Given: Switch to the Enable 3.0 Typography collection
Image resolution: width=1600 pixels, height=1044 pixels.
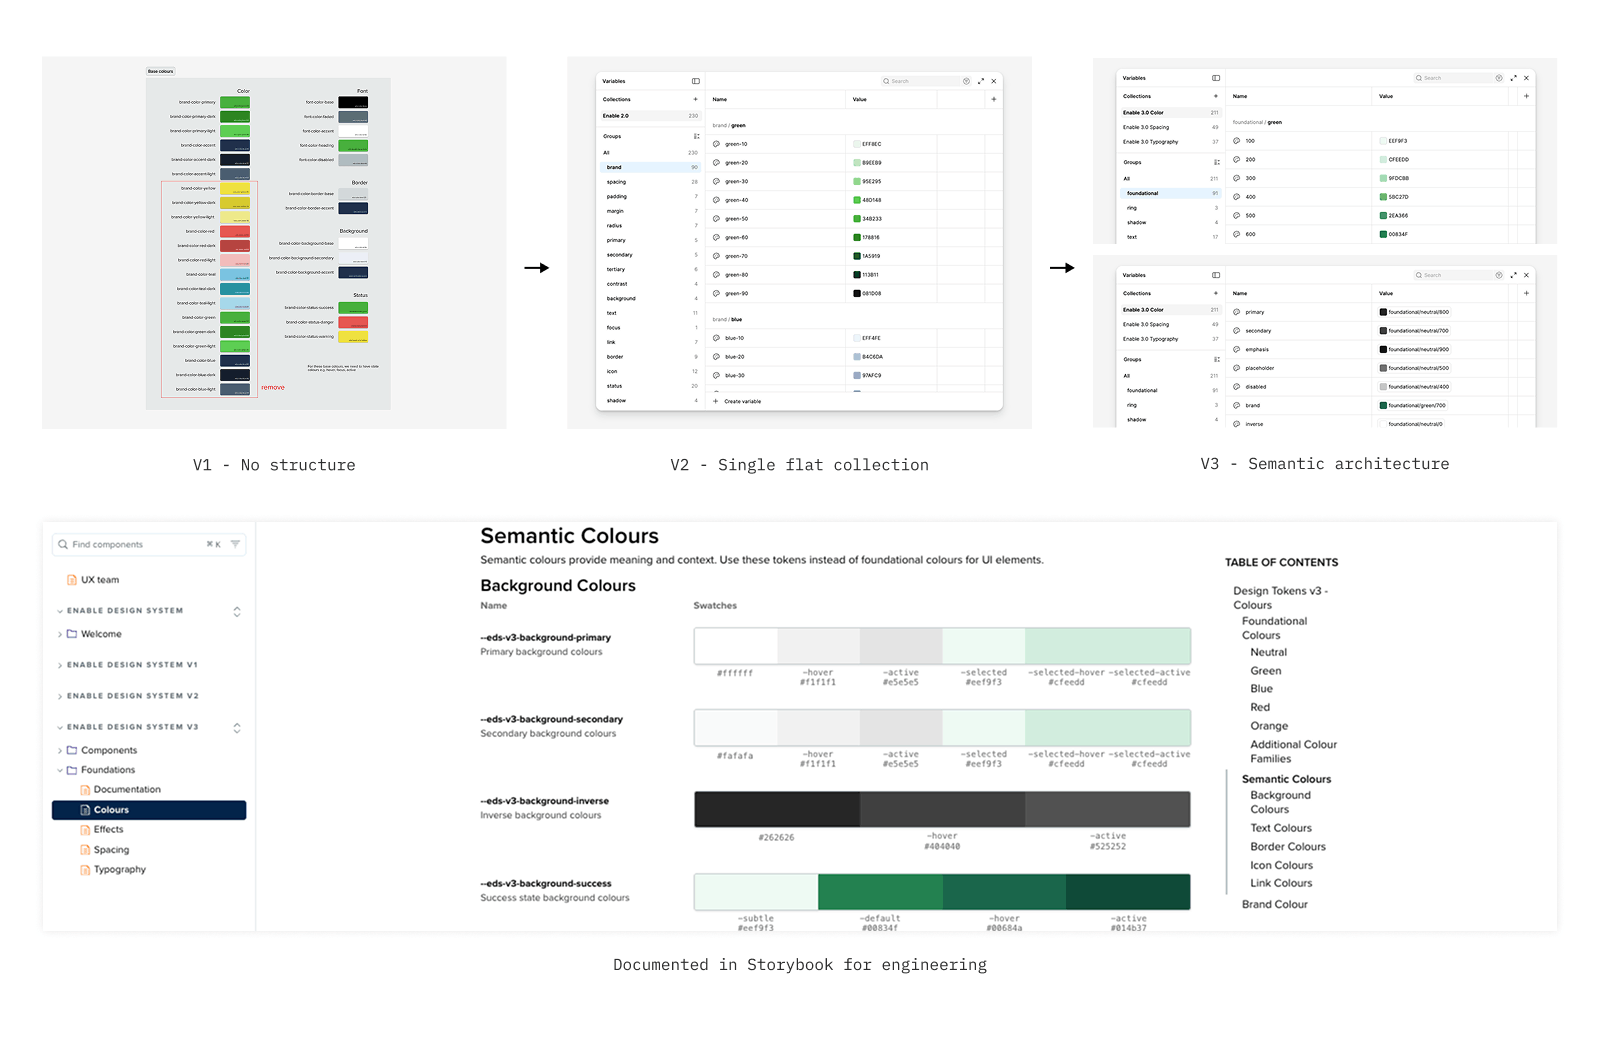Looking at the screenshot, I should [x=1151, y=142].
